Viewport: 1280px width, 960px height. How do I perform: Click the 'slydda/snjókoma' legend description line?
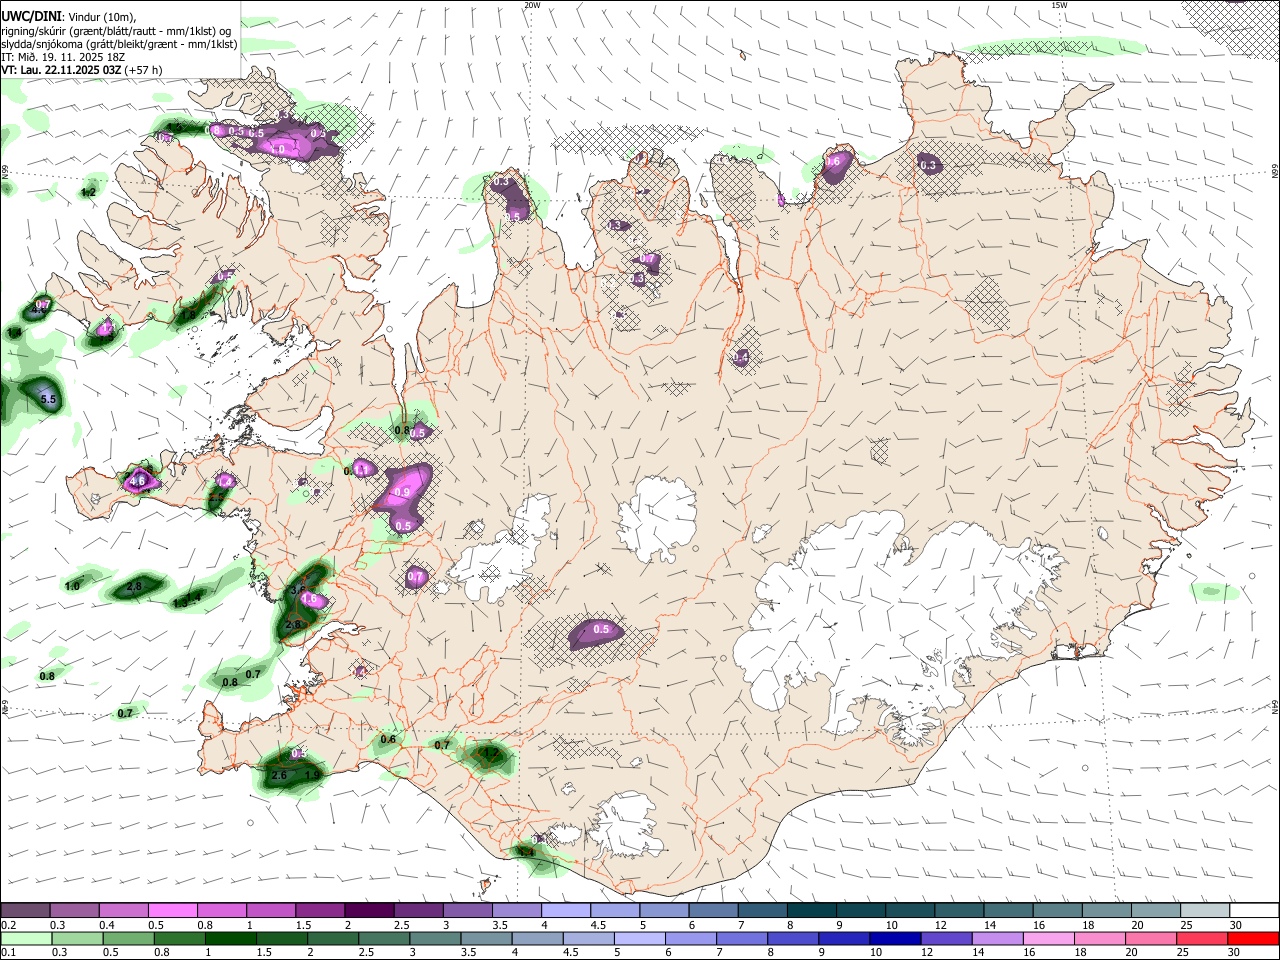(x=119, y=44)
